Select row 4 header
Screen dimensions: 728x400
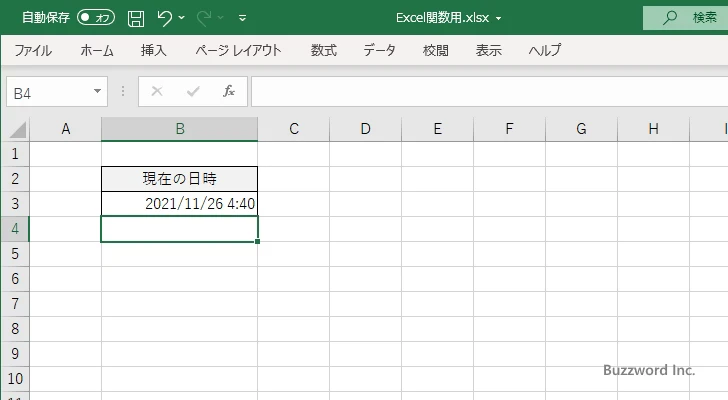tap(15, 229)
